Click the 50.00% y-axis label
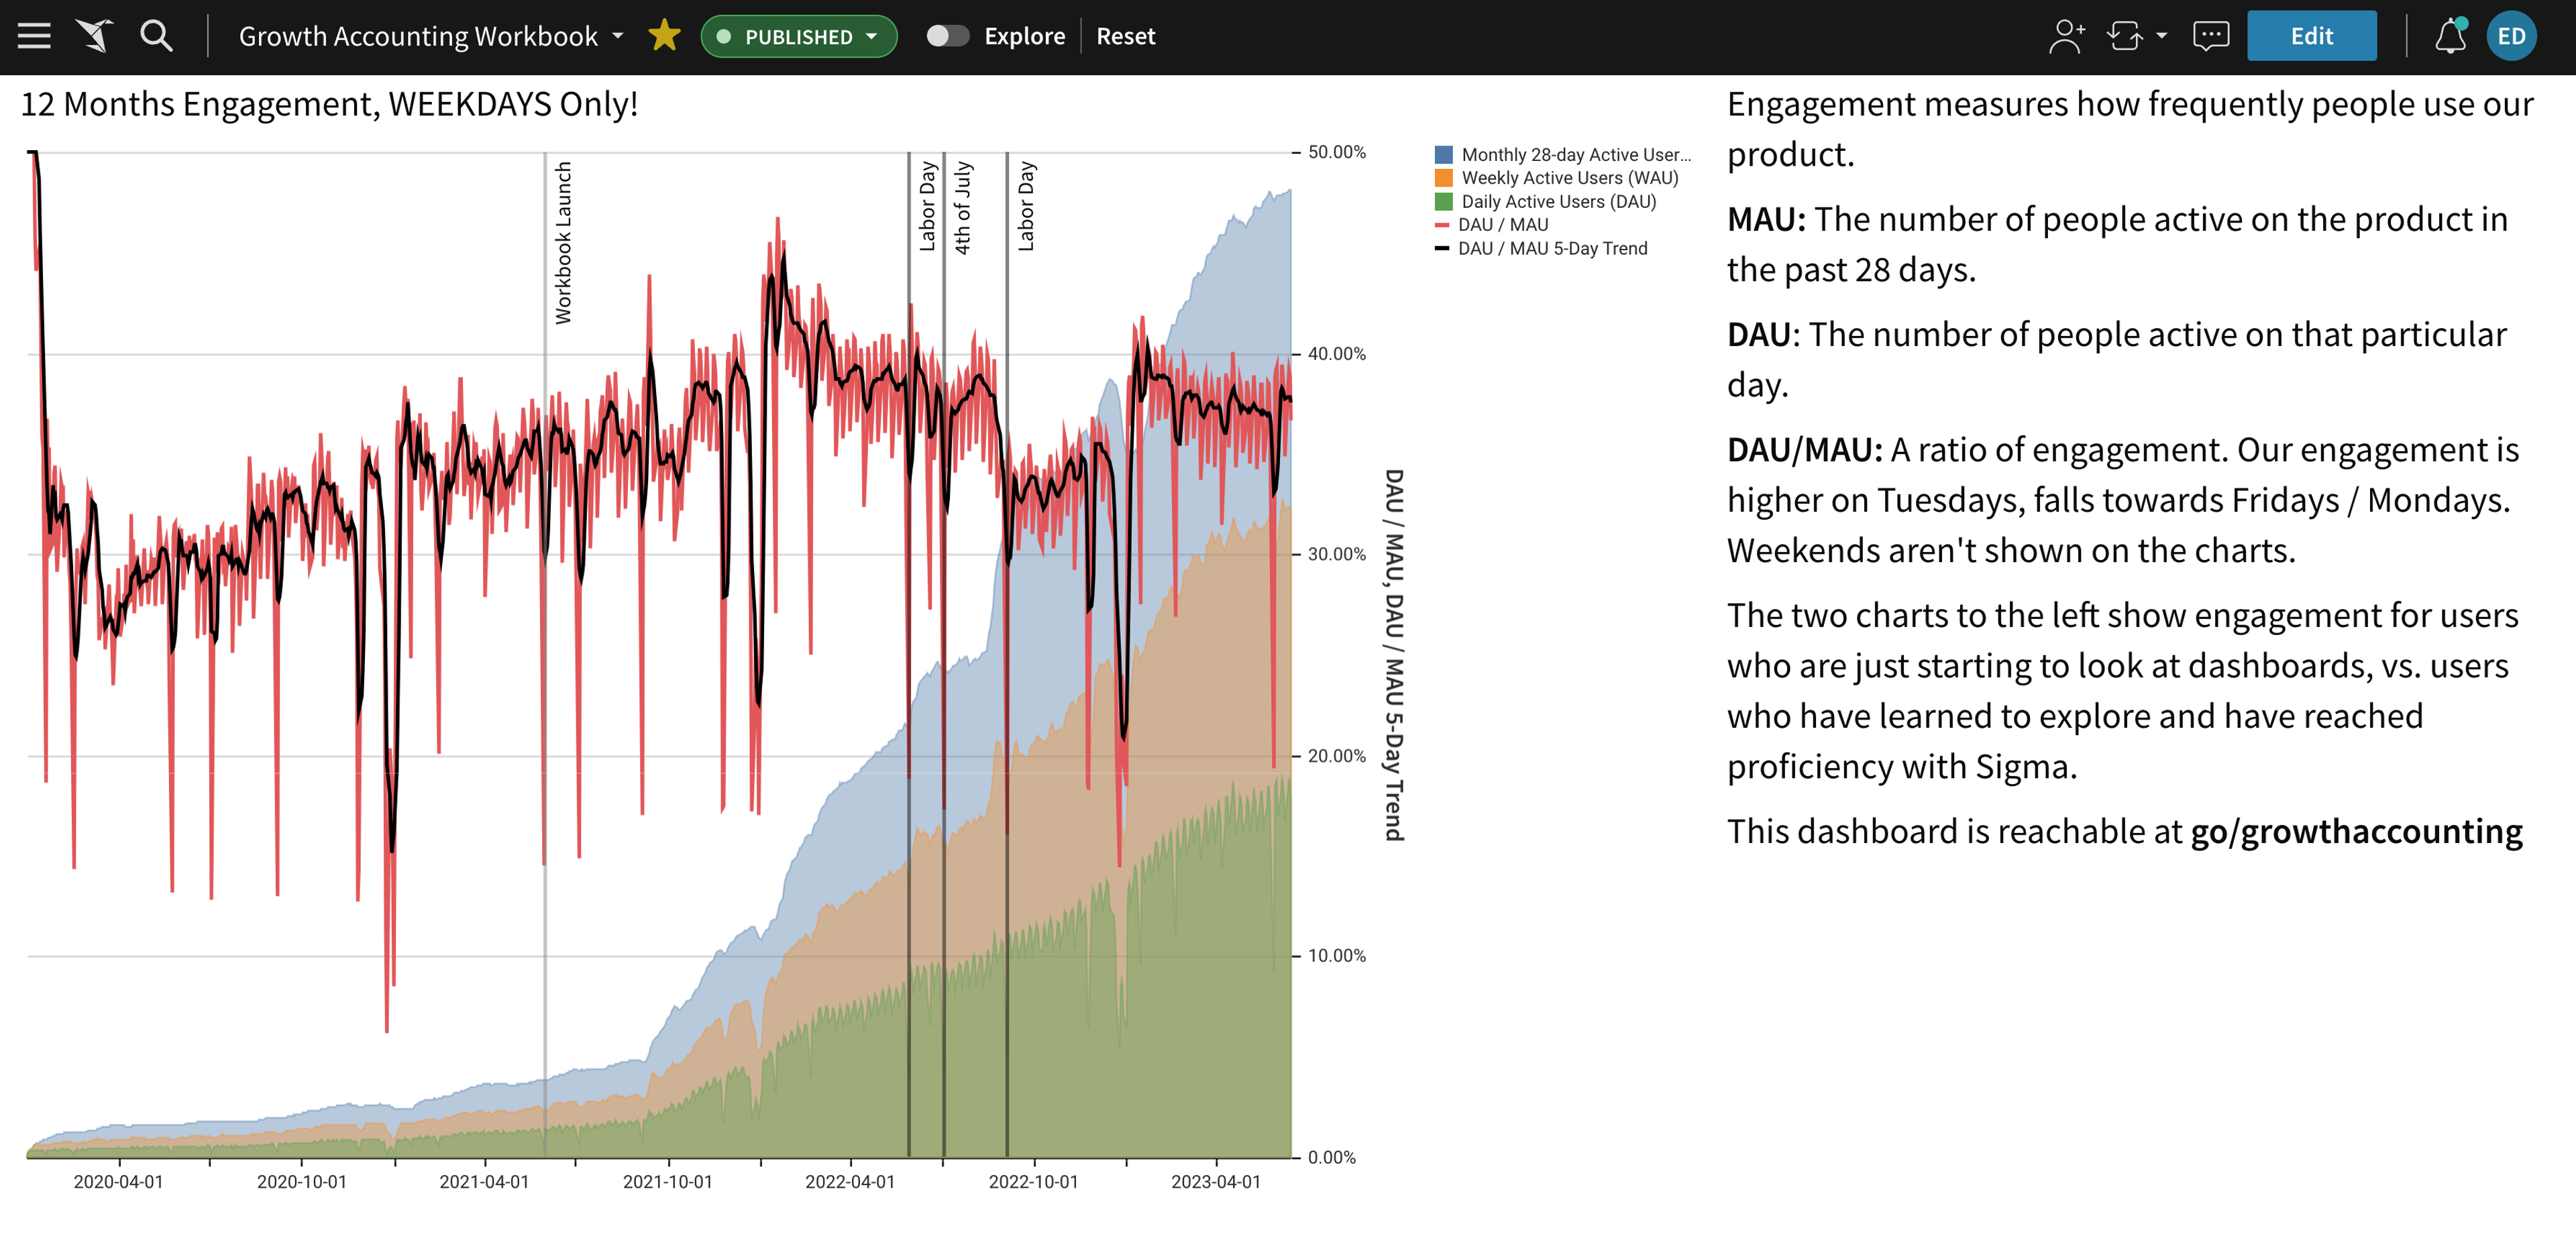The image size is (2576, 1236). pos(1336,152)
